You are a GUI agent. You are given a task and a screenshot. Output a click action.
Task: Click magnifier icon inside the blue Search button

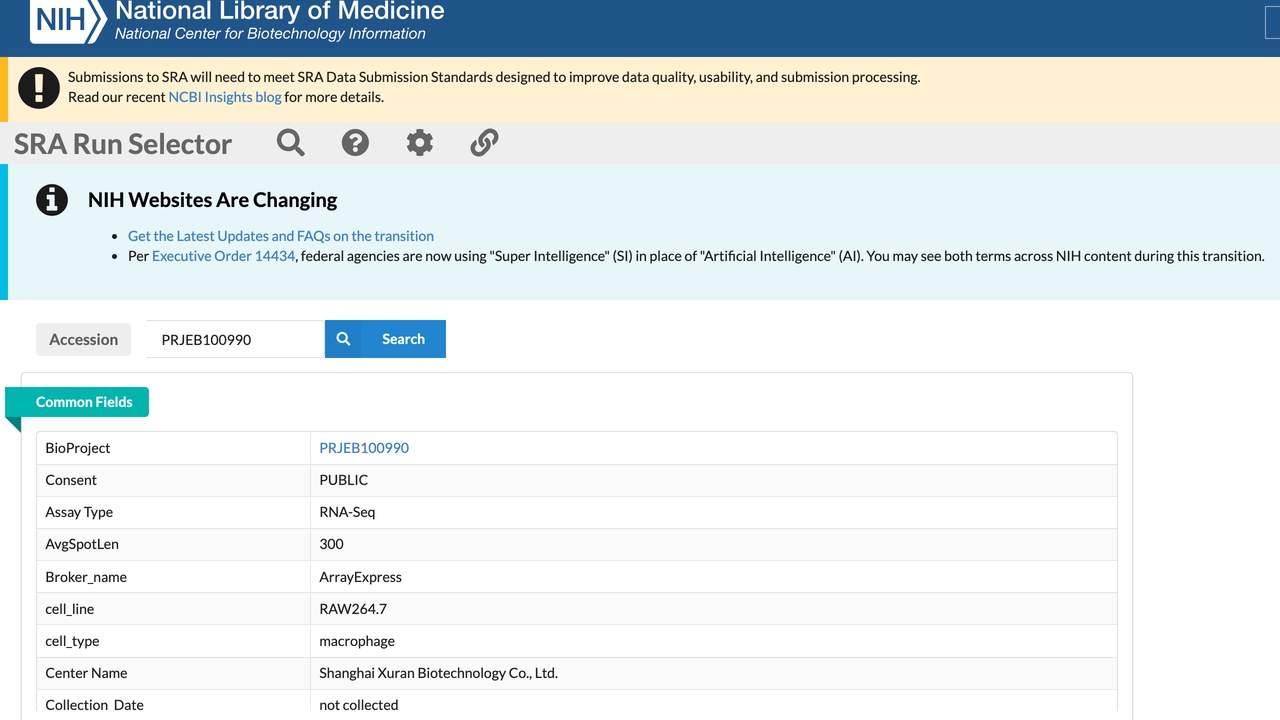coord(343,339)
